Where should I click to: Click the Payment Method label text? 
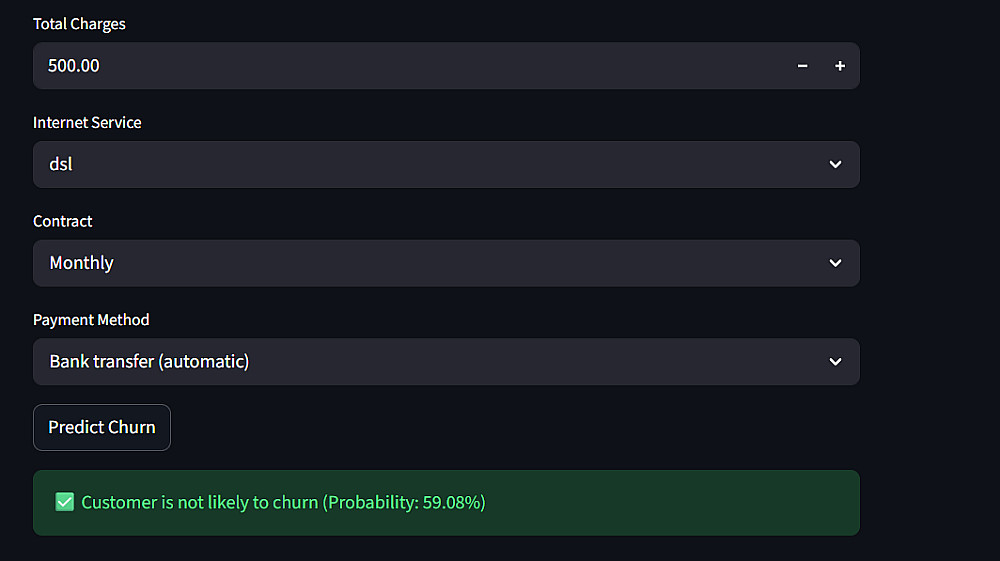pyautogui.click(x=91, y=320)
